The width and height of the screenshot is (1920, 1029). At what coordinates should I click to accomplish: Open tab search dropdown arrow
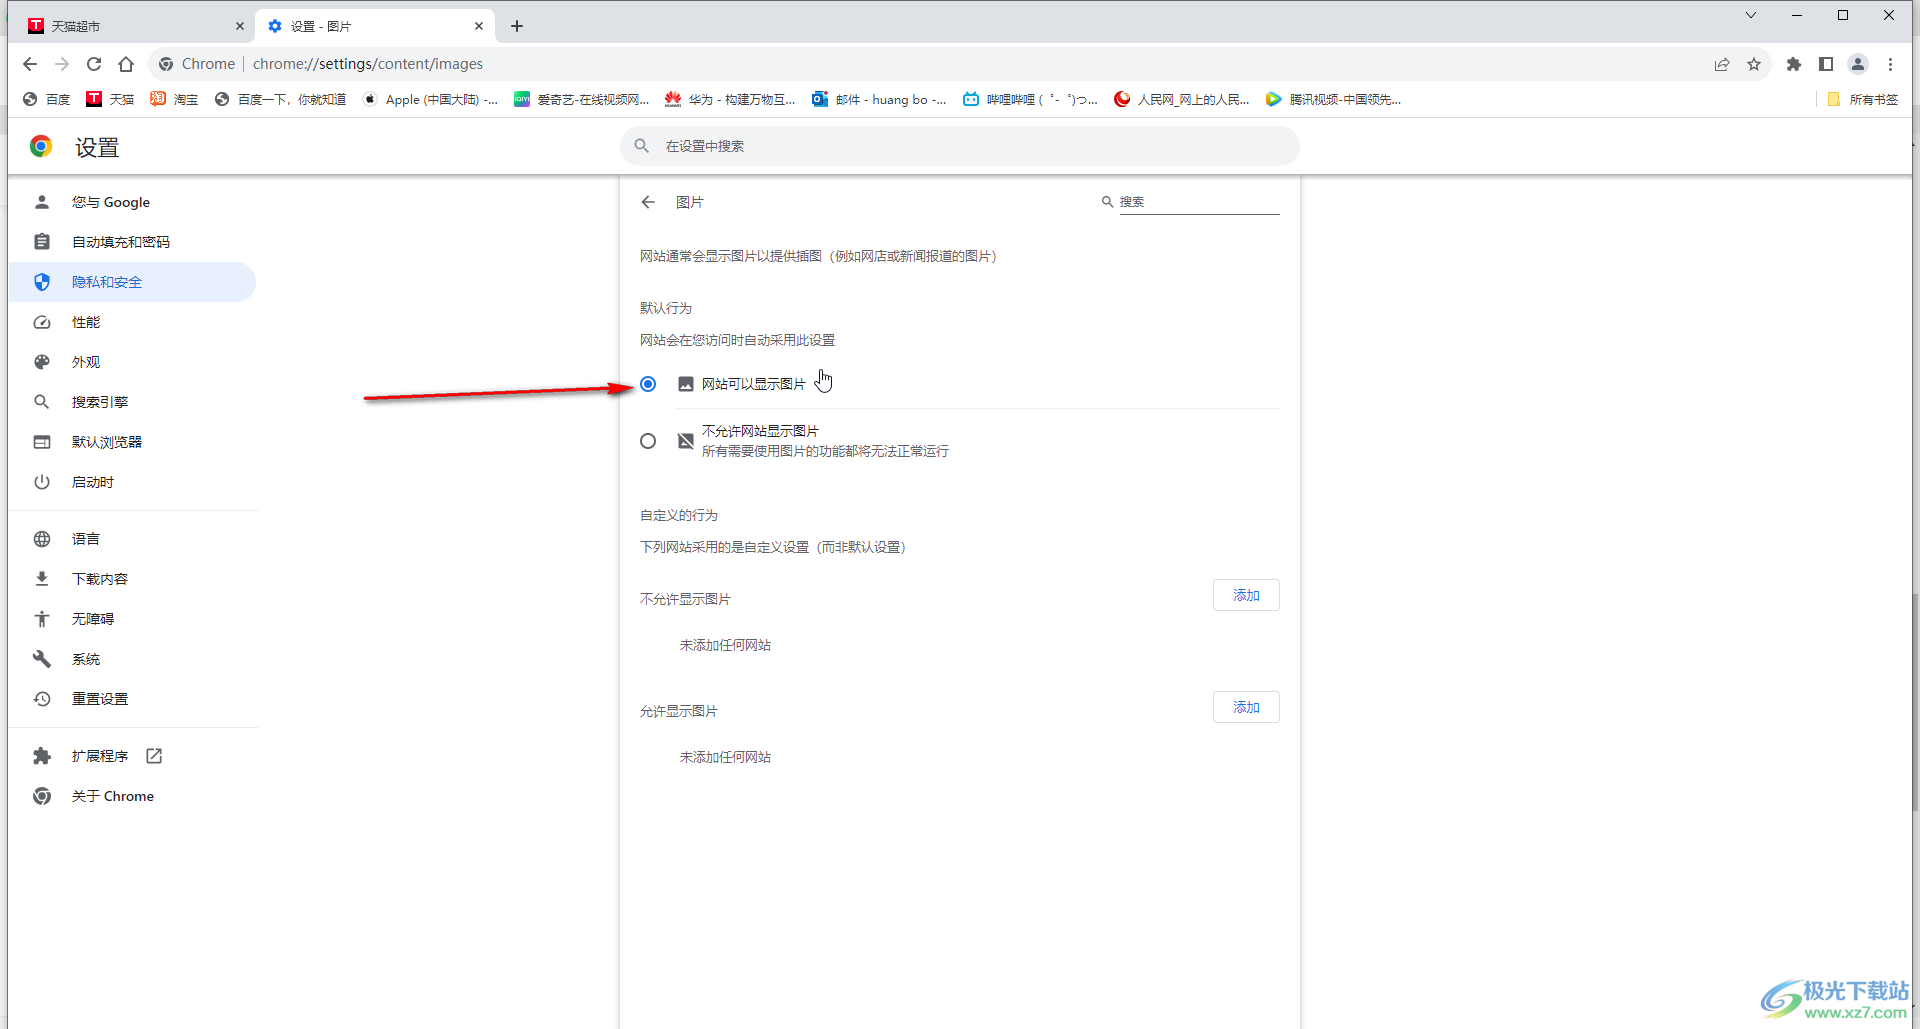[1751, 15]
